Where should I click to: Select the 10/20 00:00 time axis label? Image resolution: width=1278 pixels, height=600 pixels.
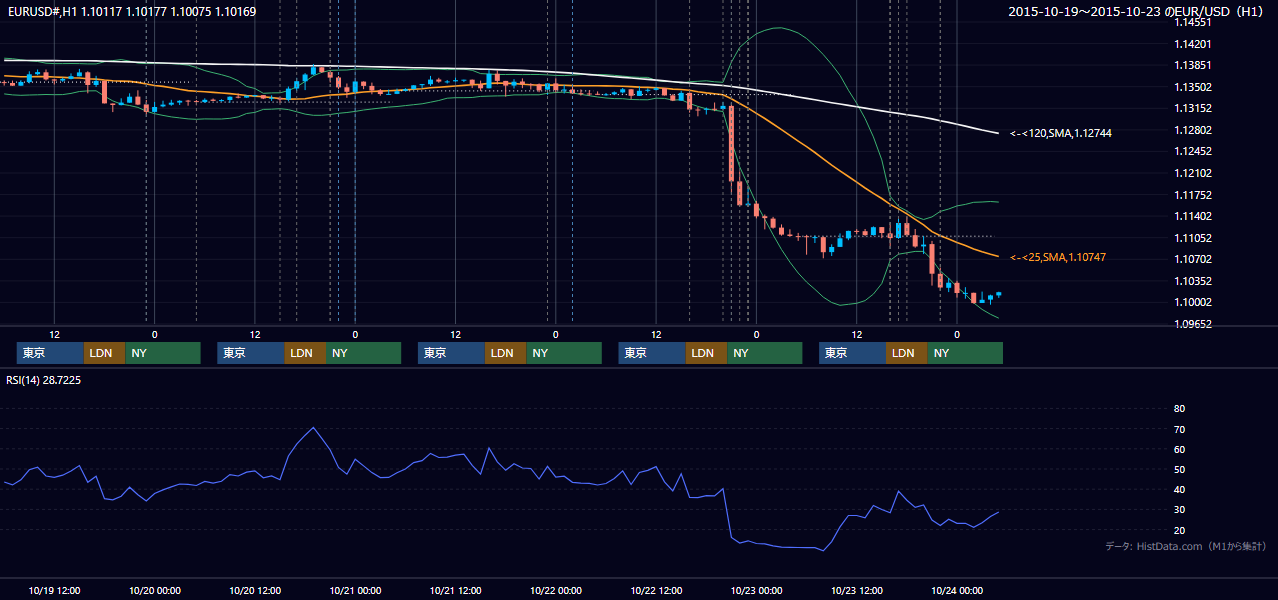click(155, 590)
